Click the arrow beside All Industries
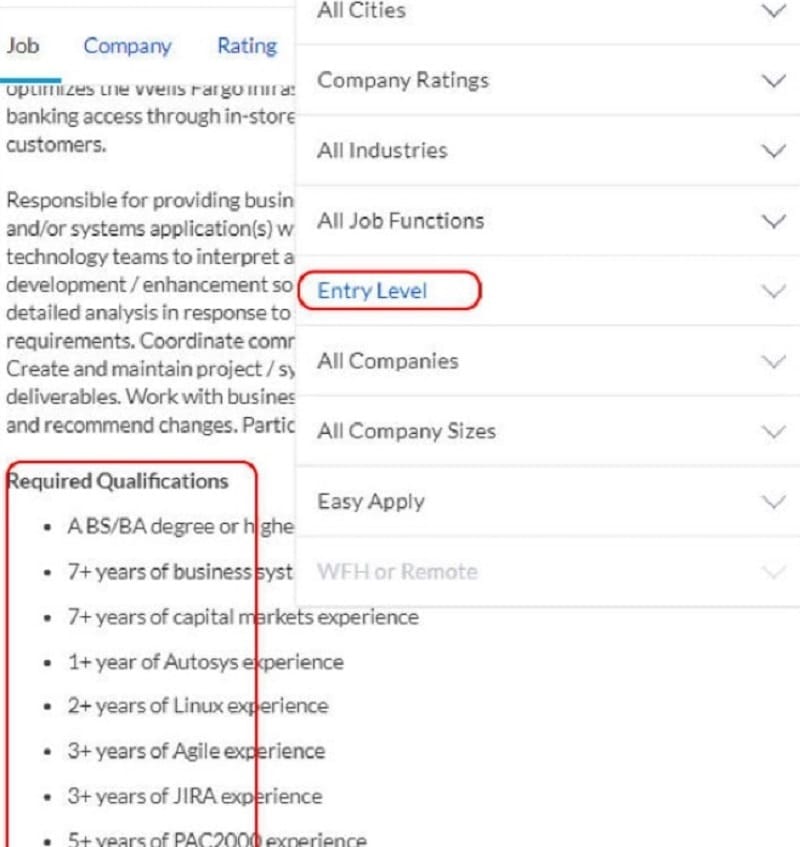The height and width of the screenshot is (847, 800). click(x=773, y=151)
